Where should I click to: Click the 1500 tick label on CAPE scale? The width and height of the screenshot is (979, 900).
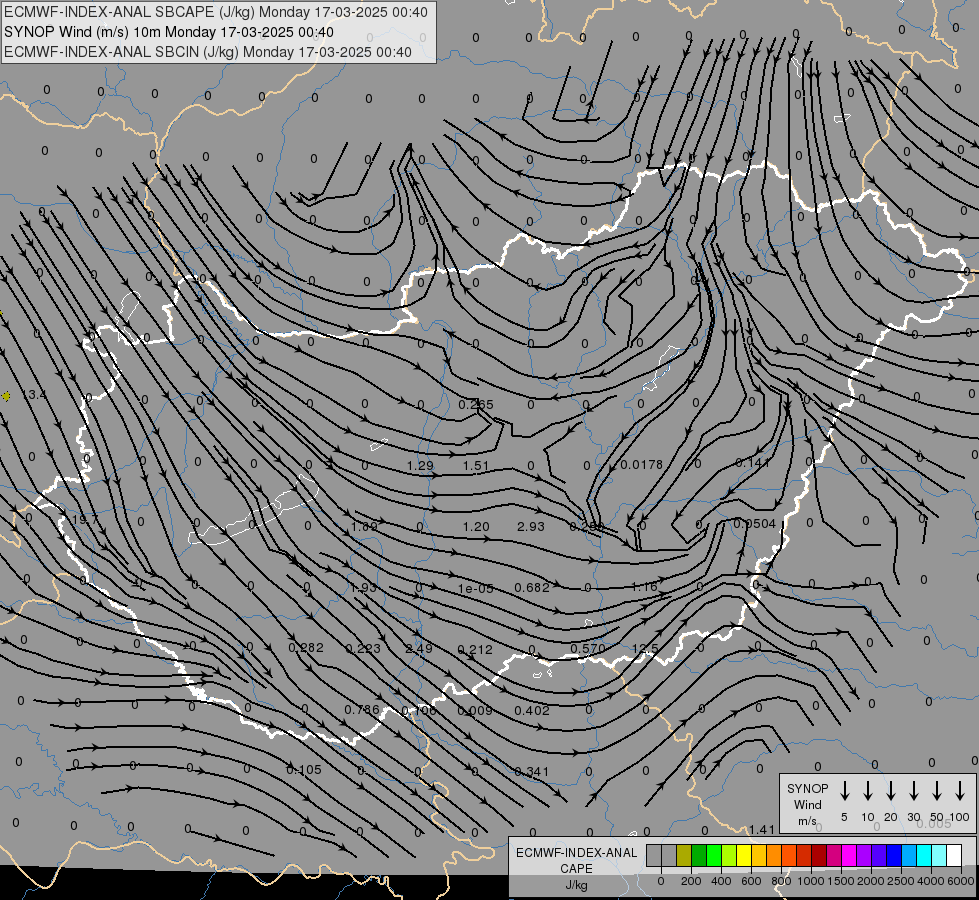(840, 881)
